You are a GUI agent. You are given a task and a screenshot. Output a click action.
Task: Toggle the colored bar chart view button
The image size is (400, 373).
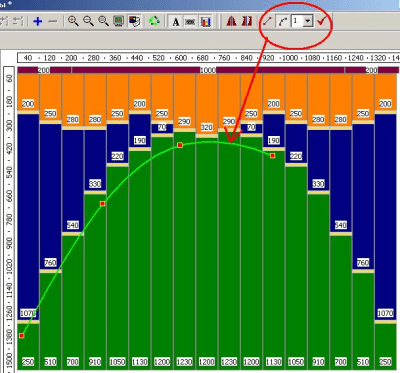click(x=206, y=22)
